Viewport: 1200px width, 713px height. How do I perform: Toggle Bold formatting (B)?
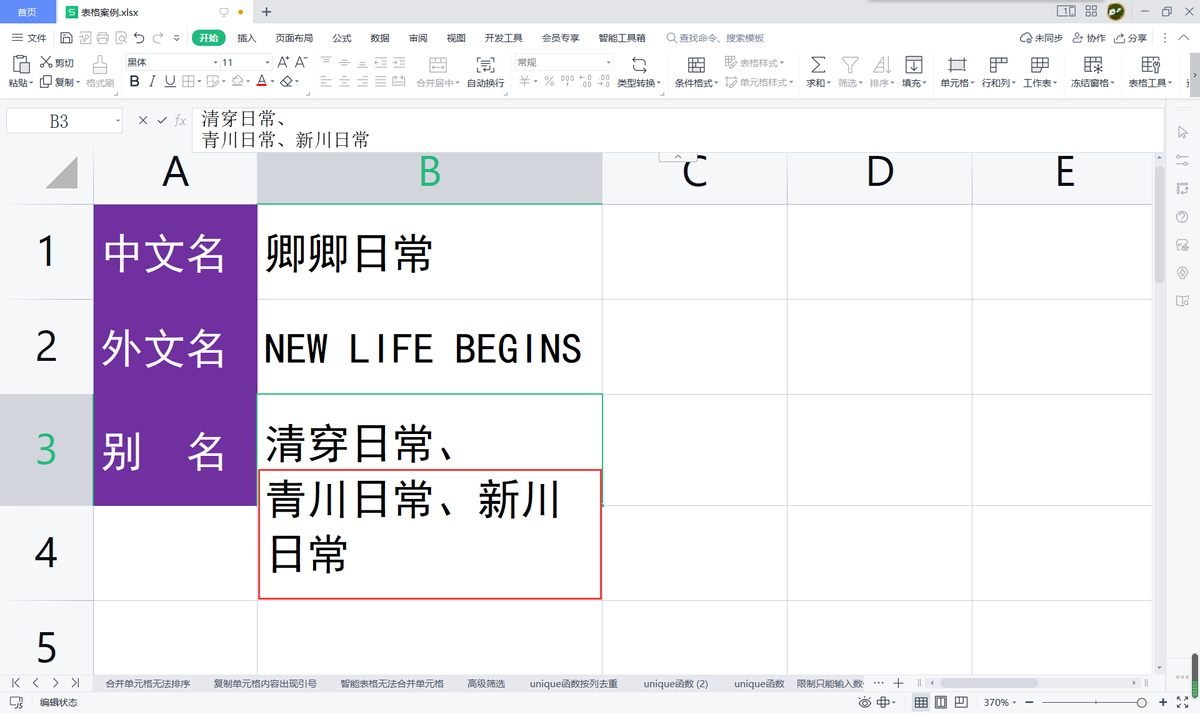point(133,82)
